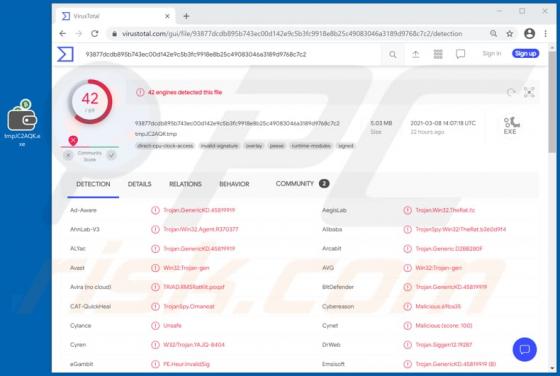This screenshot has width=560, height=376.
Task: Open browser zoom search icon in address bar
Action: click(x=493, y=34)
